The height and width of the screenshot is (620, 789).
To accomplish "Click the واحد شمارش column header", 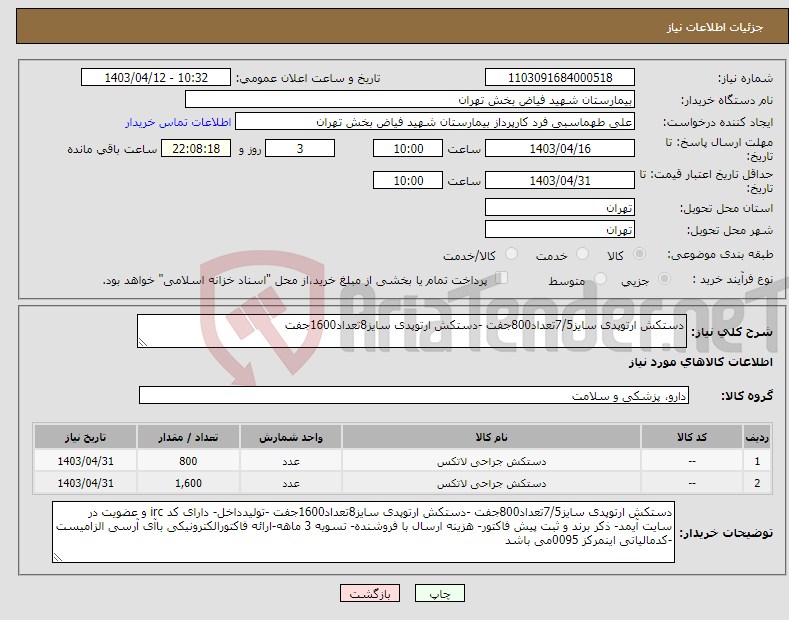I will [291, 437].
